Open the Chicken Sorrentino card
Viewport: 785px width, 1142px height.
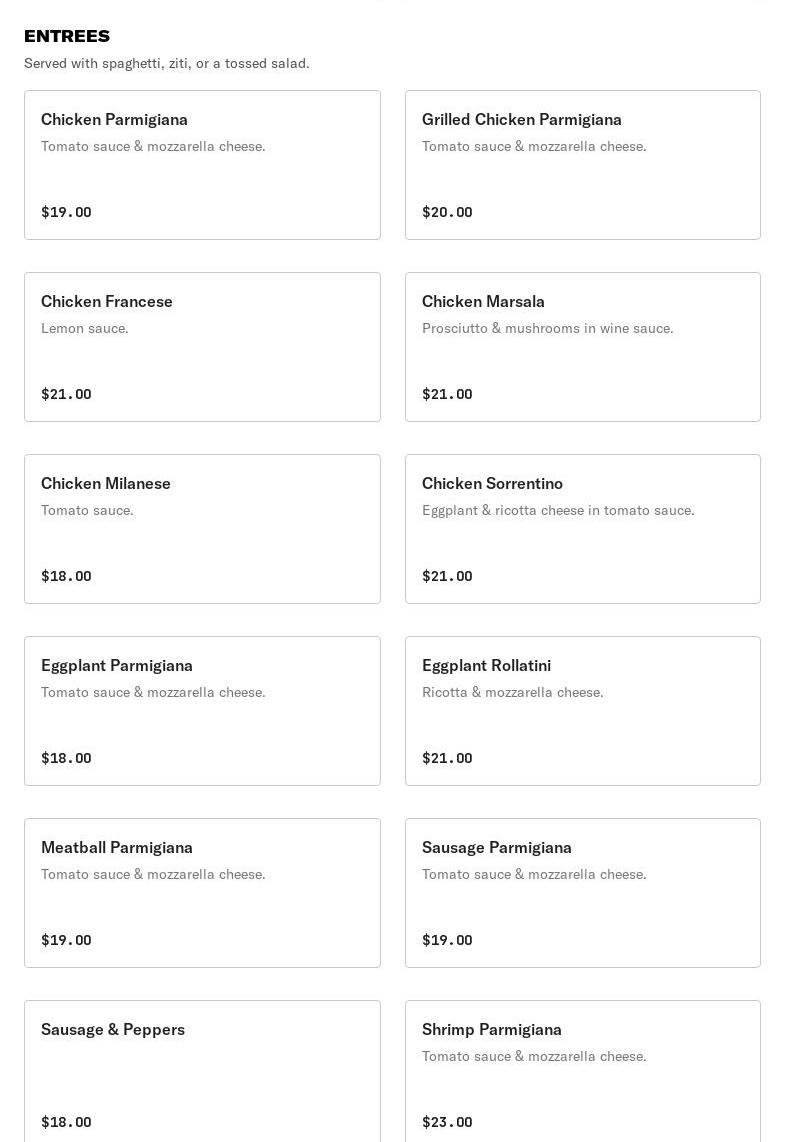(582, 529)
